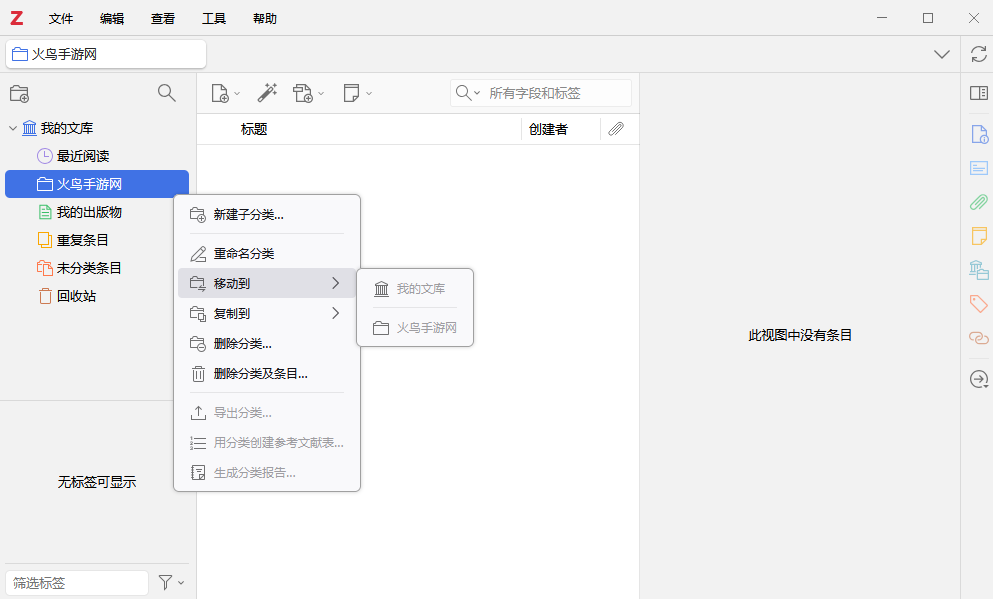Open the tag filter funnel dropdown
This screenshot has height=599, width=993.
tap(171, 583)
